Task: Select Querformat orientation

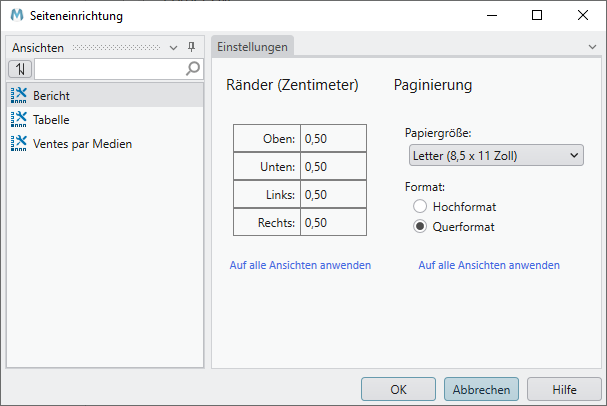Action: (420, 226)
